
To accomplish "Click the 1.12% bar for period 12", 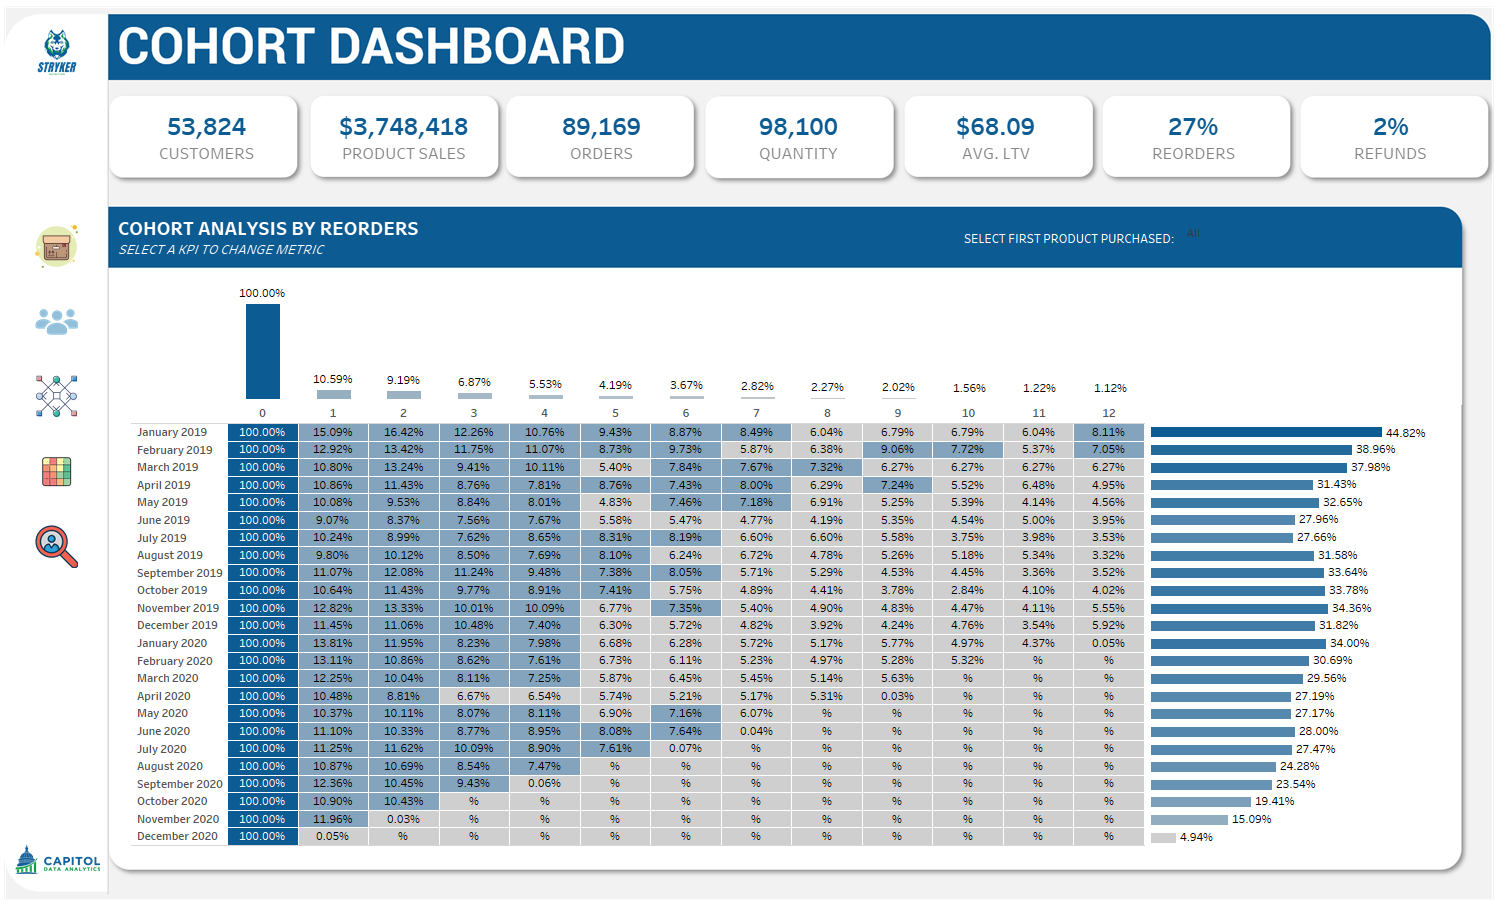I will point(1109,398).
